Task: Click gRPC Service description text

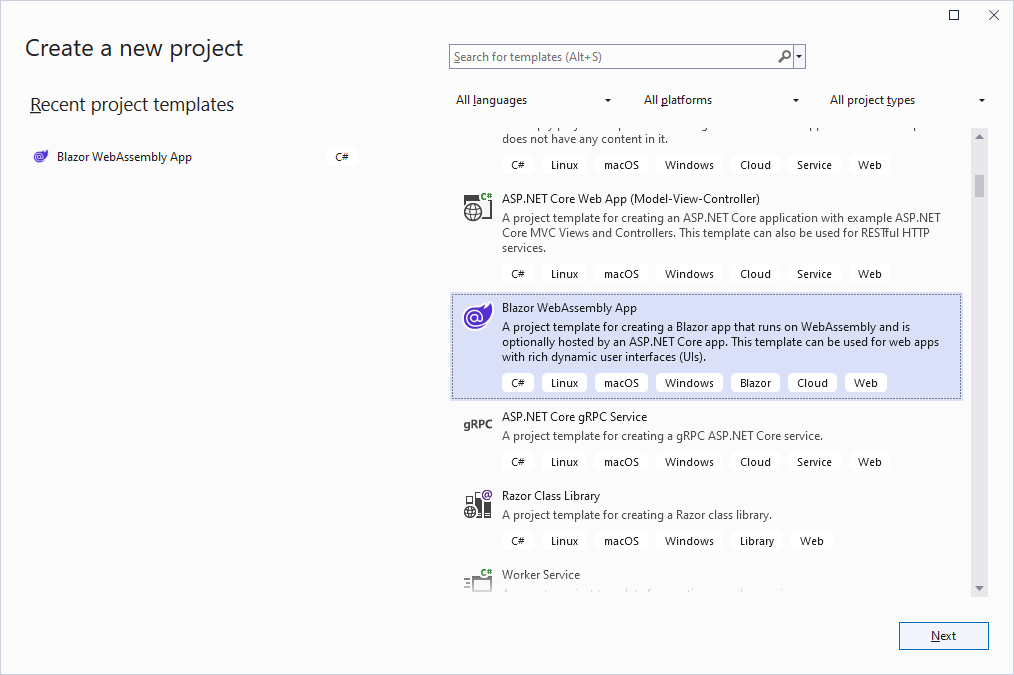Action: tap(662, 436)
